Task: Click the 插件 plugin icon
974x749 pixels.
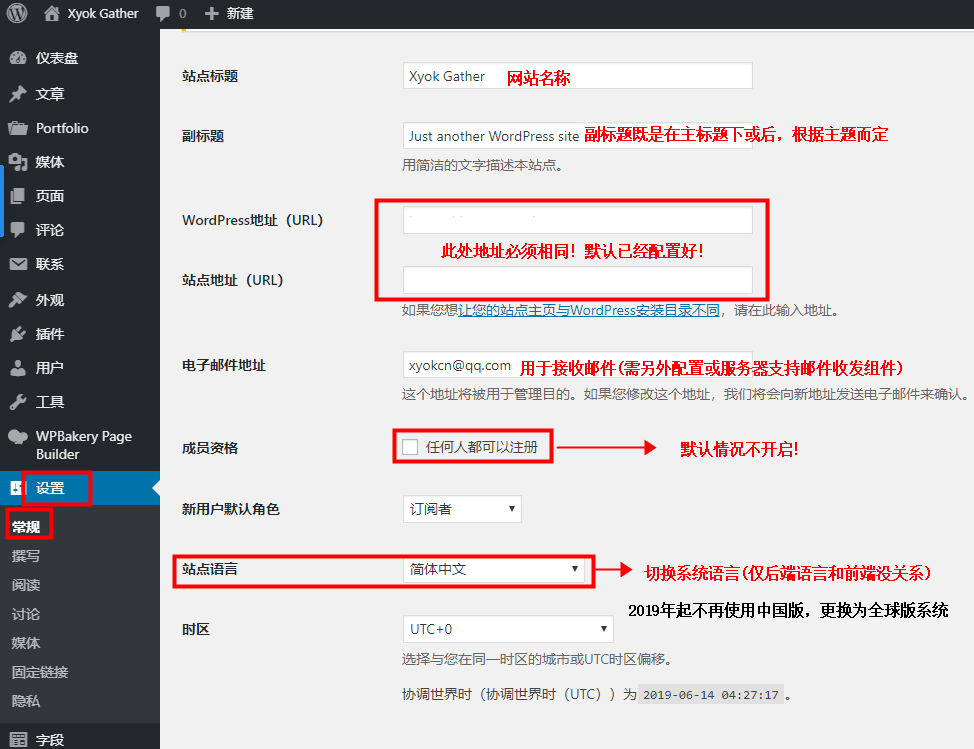Action: coord(18,334)
